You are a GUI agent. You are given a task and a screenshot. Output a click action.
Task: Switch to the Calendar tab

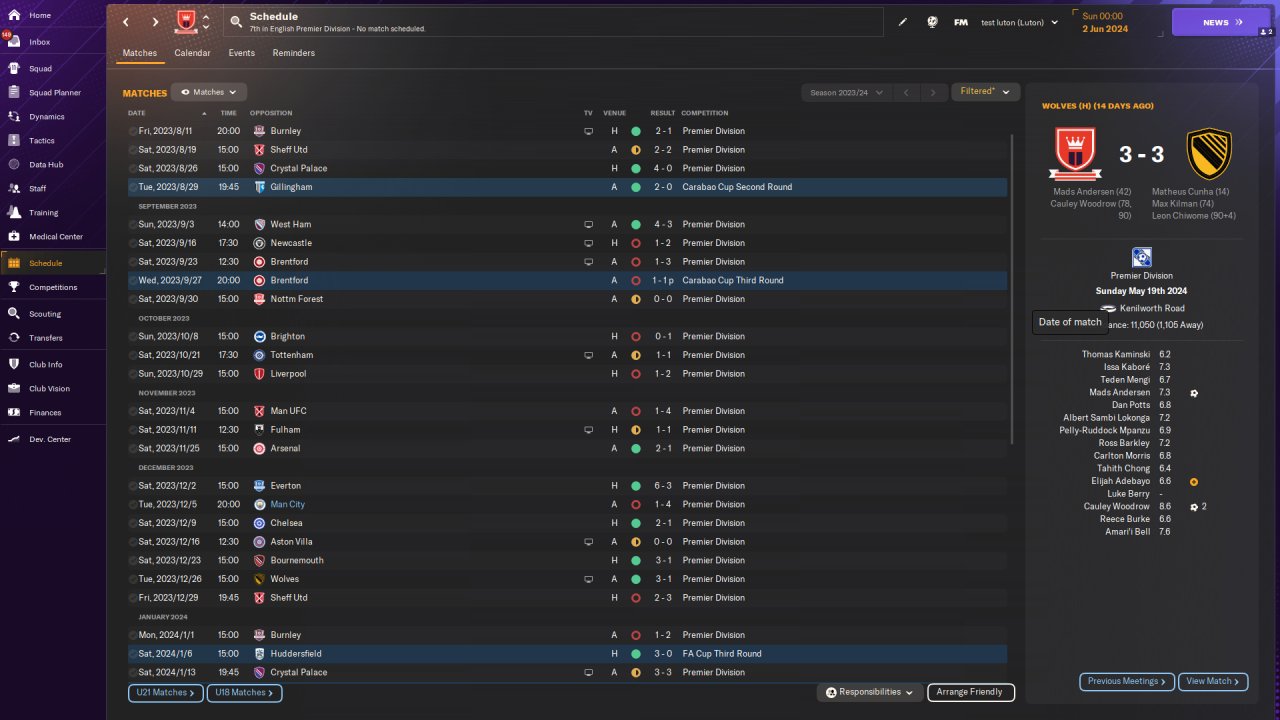coord(192,53)
